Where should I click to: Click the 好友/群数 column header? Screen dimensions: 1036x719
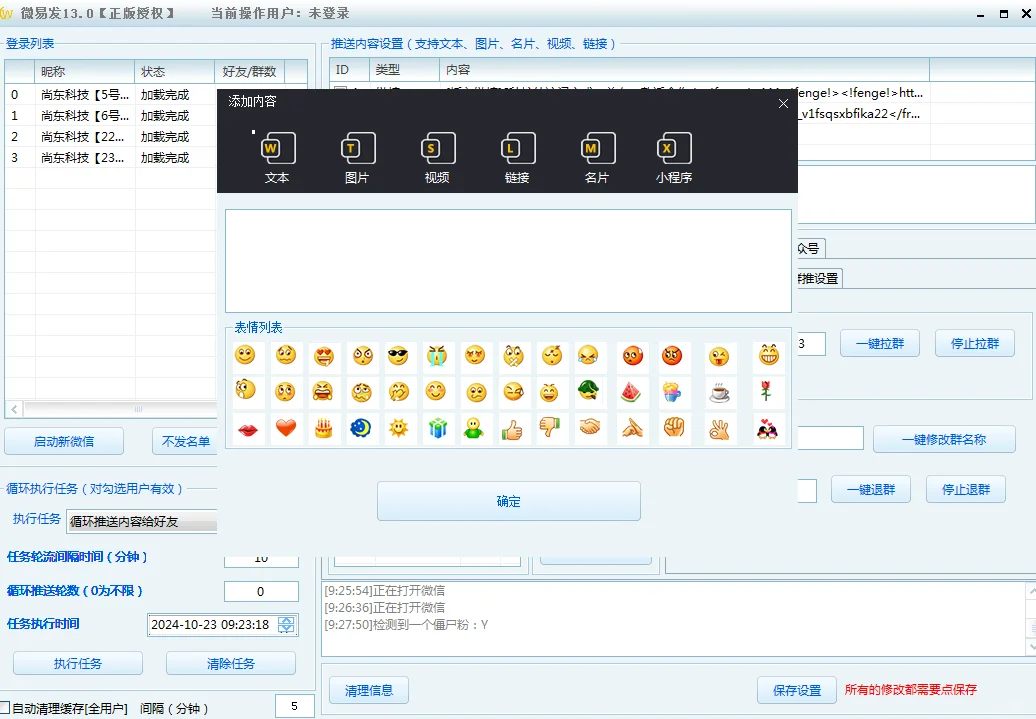point(249,71)
